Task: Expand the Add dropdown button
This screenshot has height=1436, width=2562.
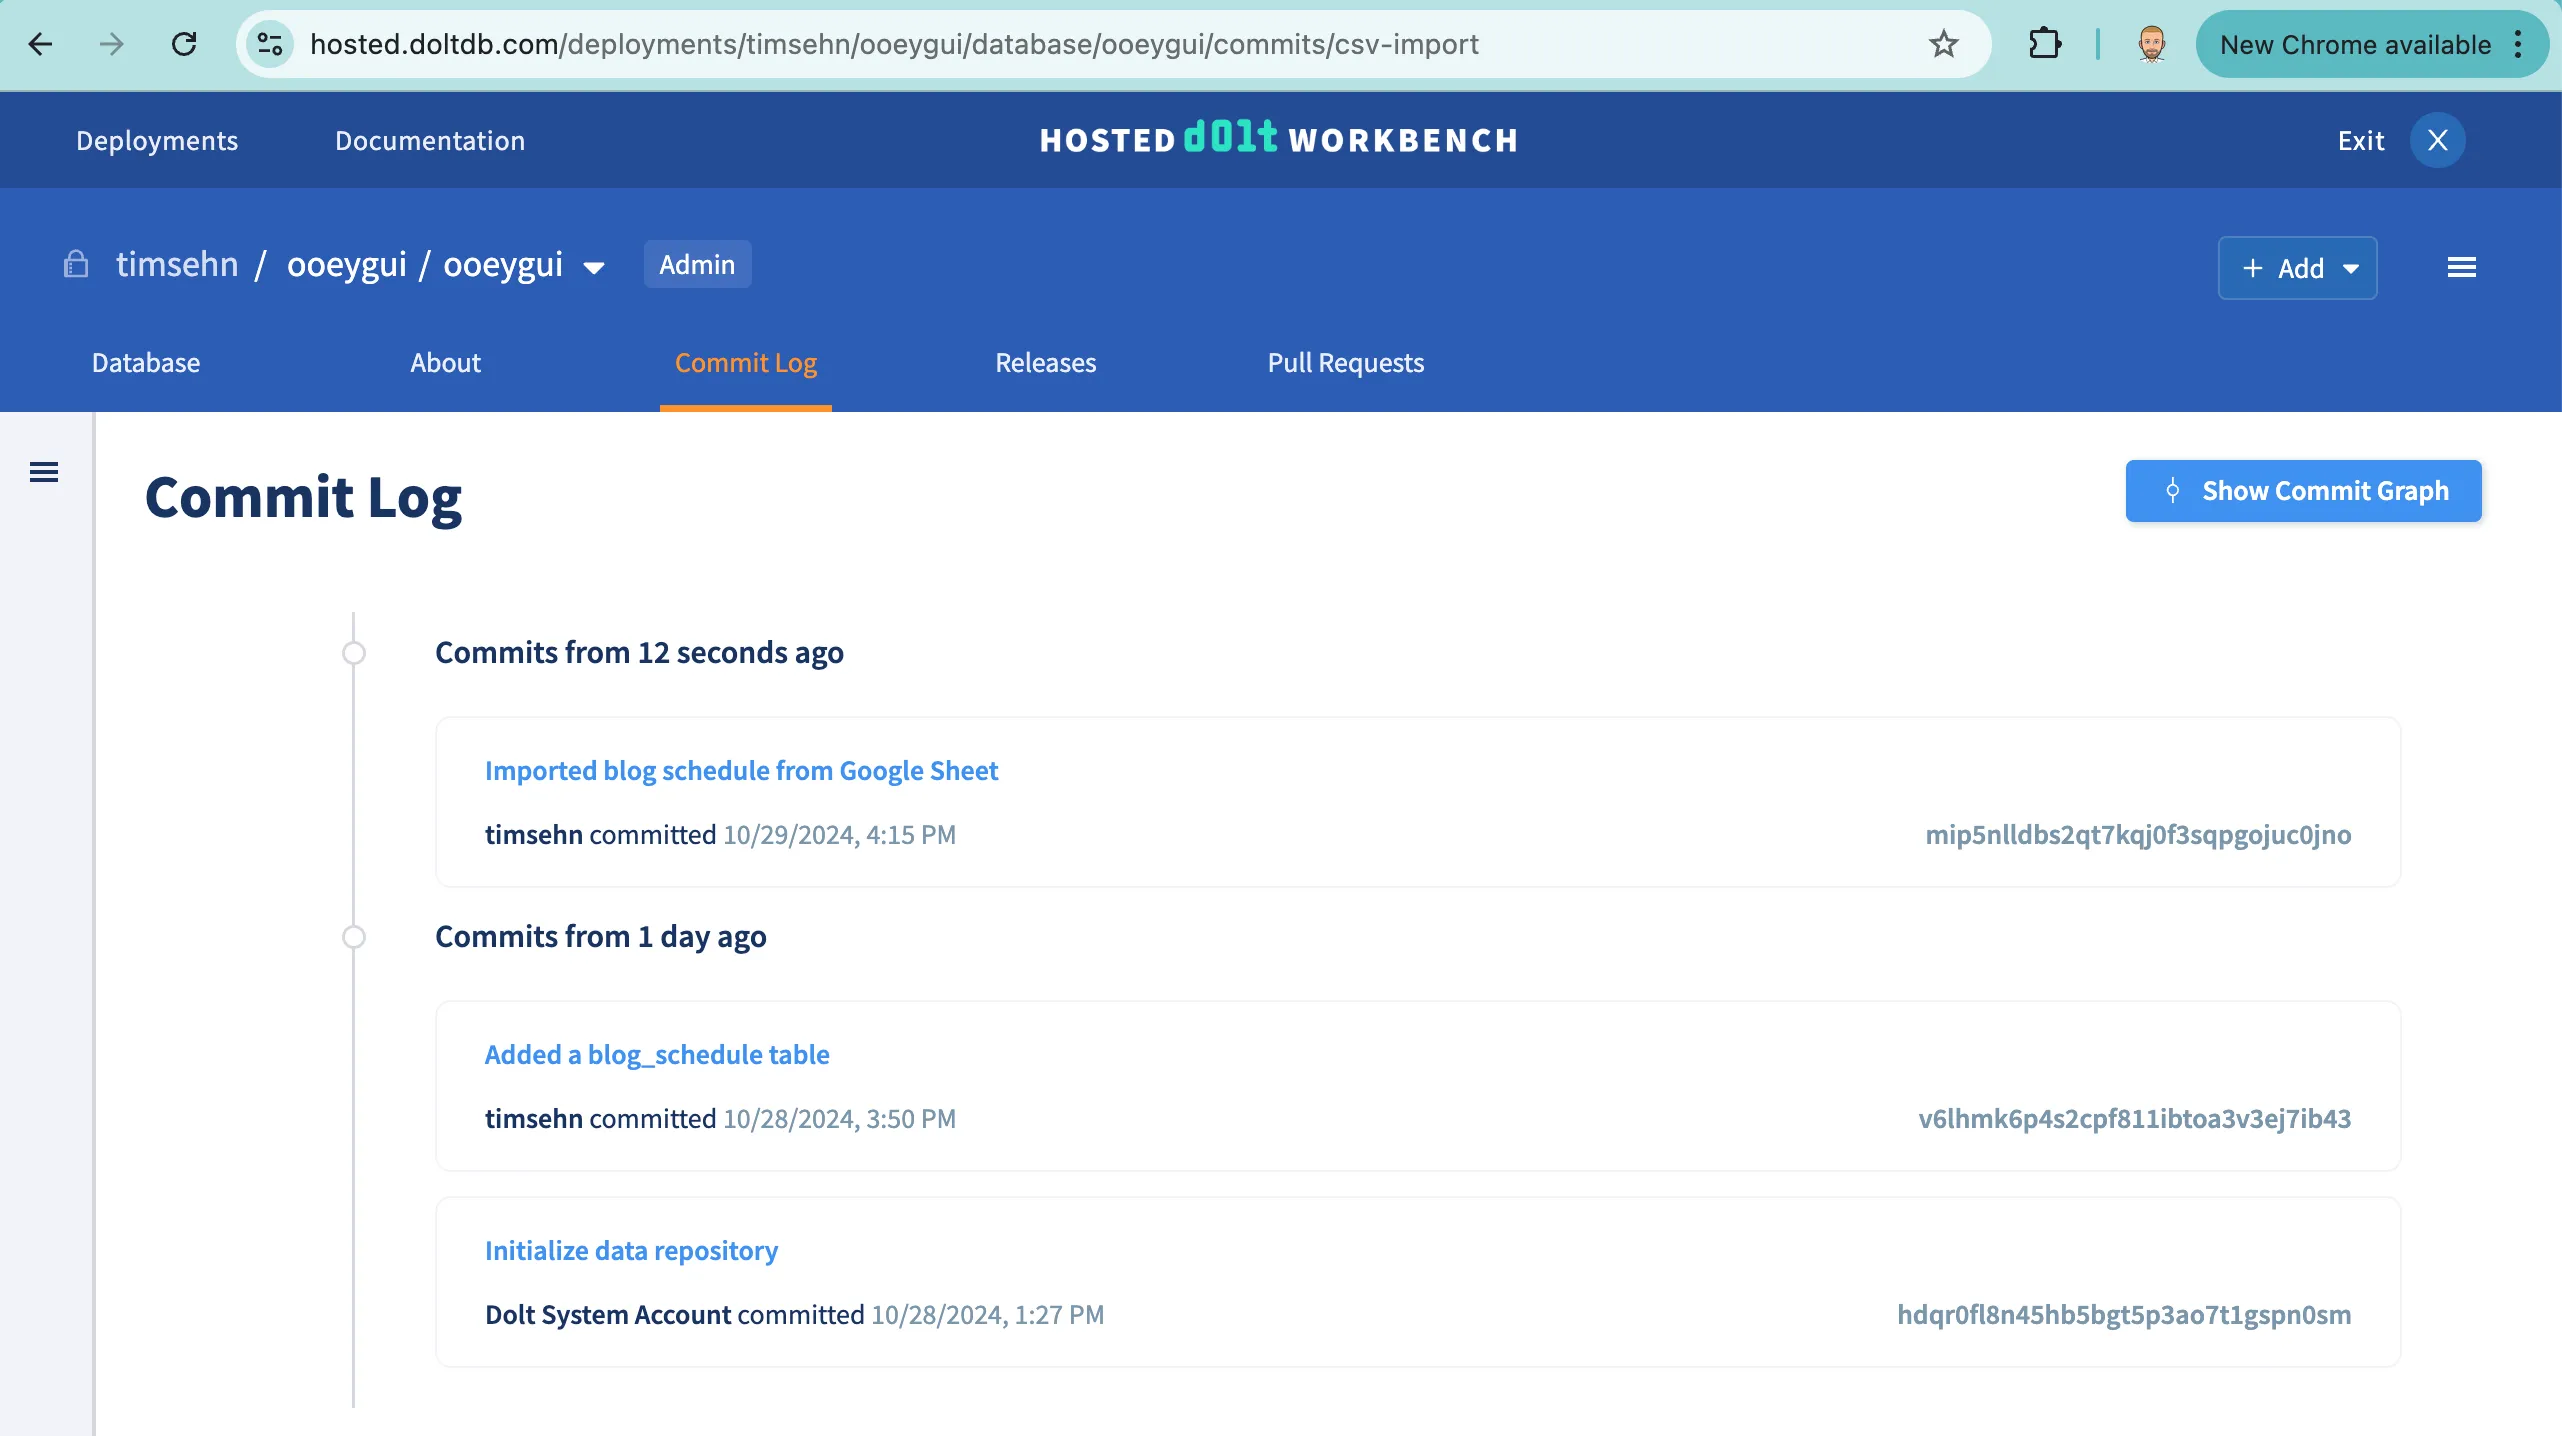Action: 2297,268
